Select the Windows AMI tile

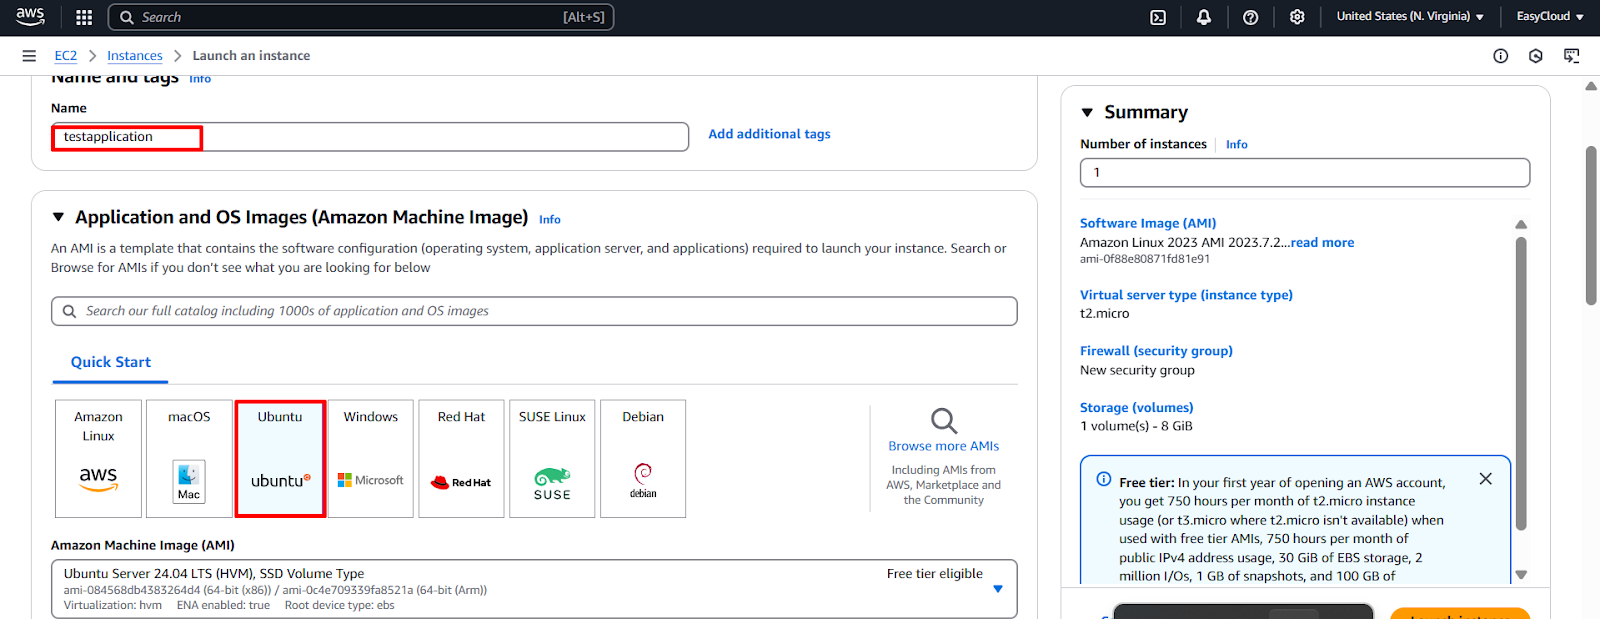[x=371, y=459]
